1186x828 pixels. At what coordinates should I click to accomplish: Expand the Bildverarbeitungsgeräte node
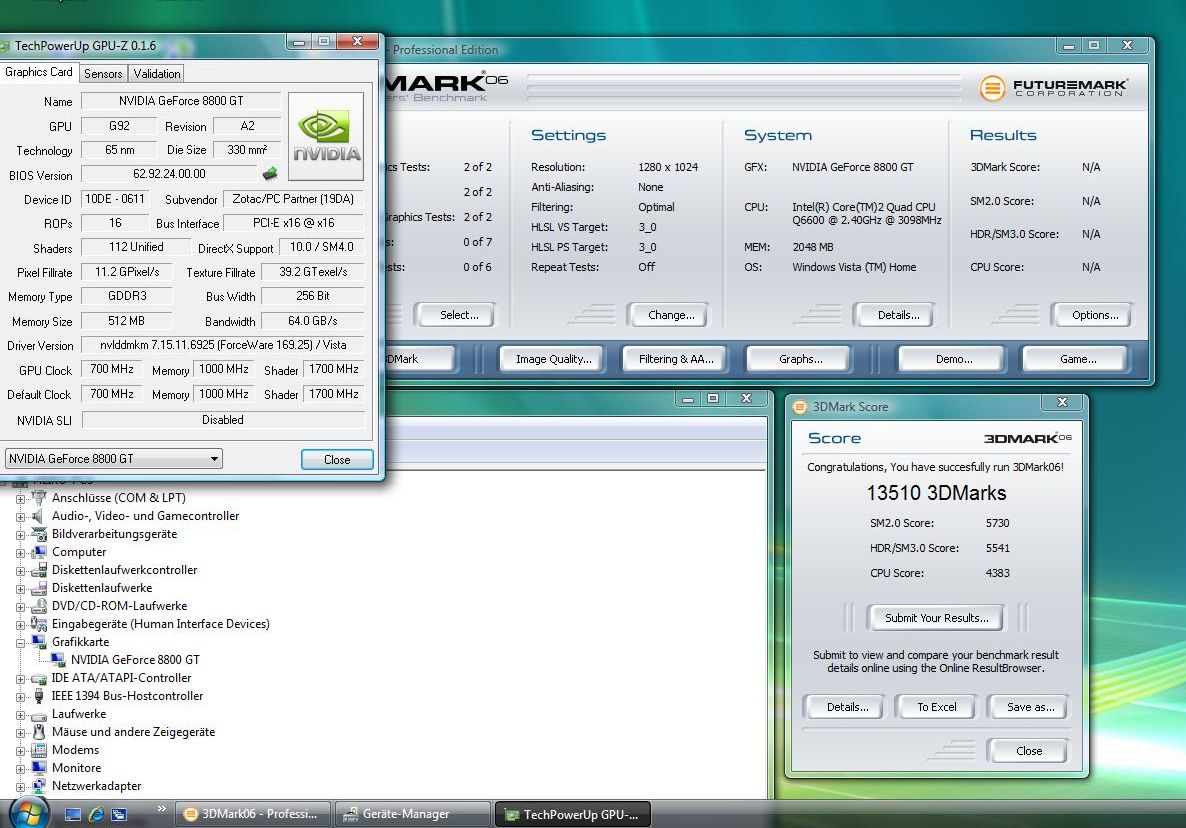pyautogui.click(x=20, y=535)
